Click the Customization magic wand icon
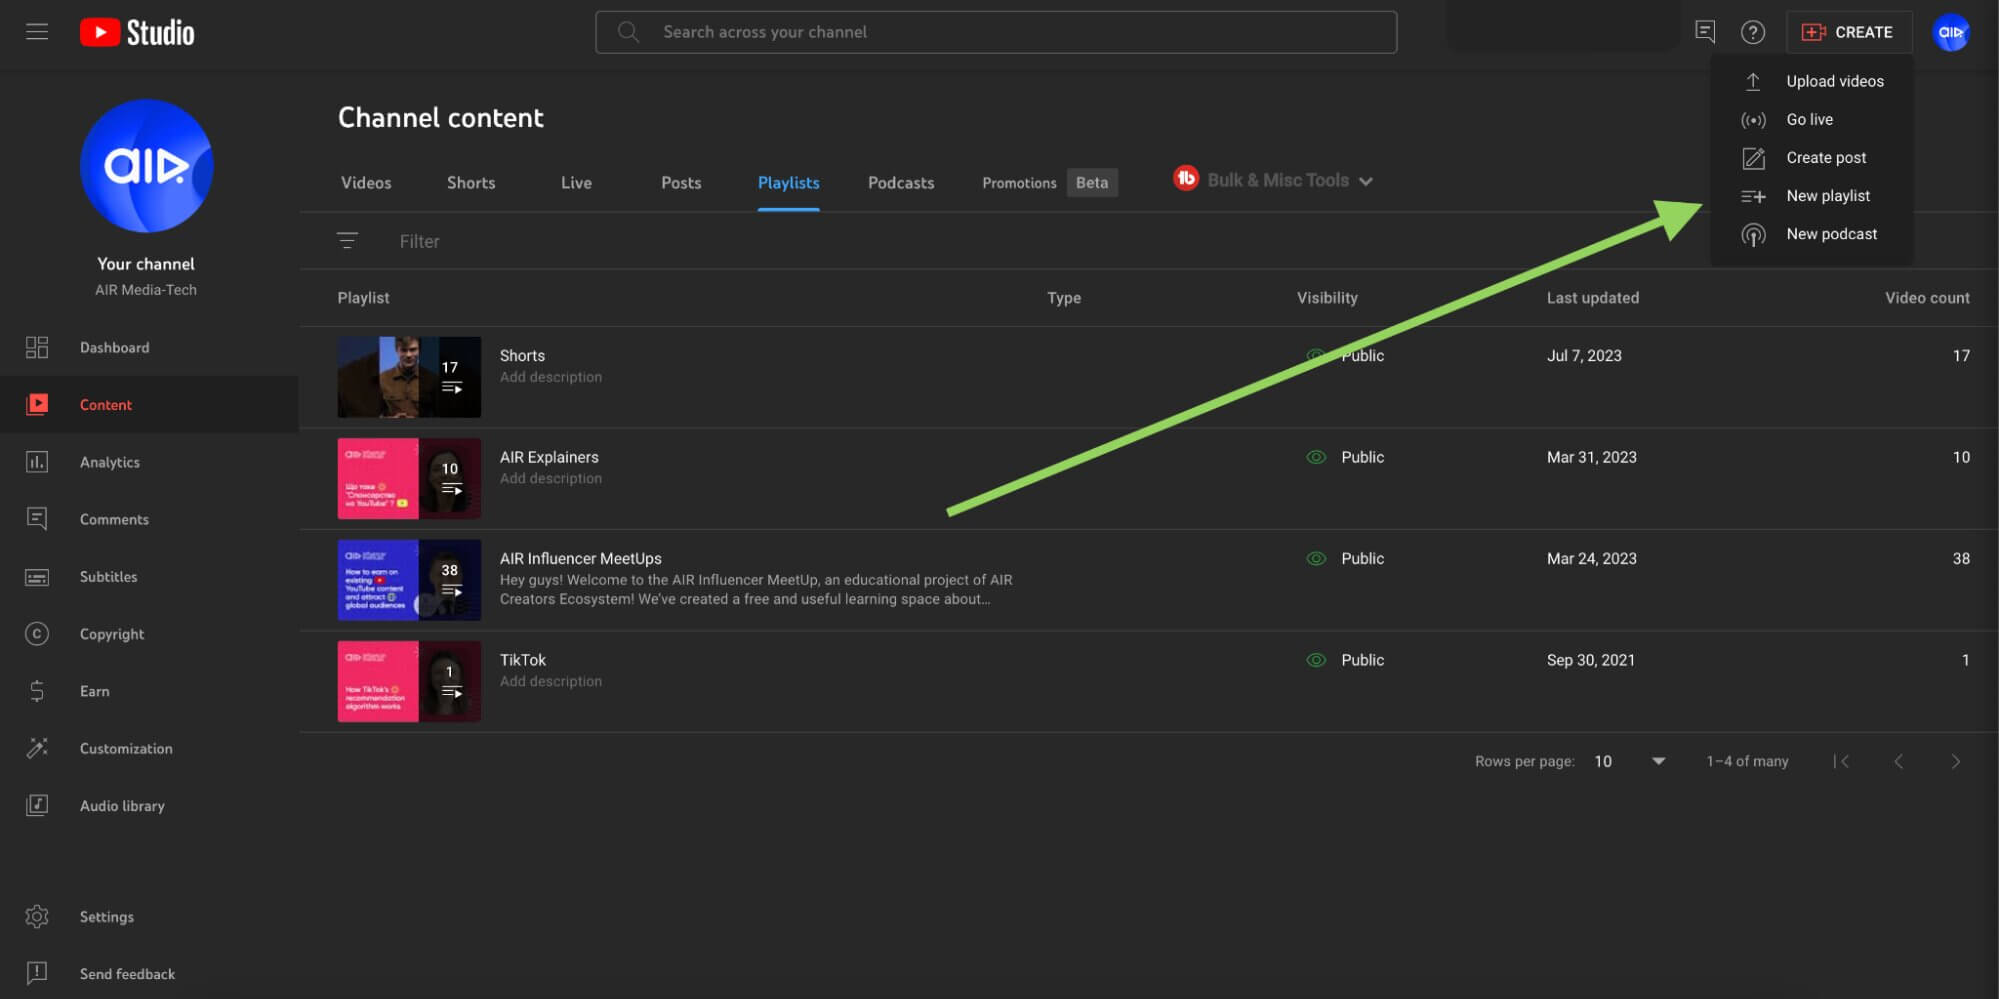The height and width of the screenshot is (999, 1999). [x=37, y=748]
